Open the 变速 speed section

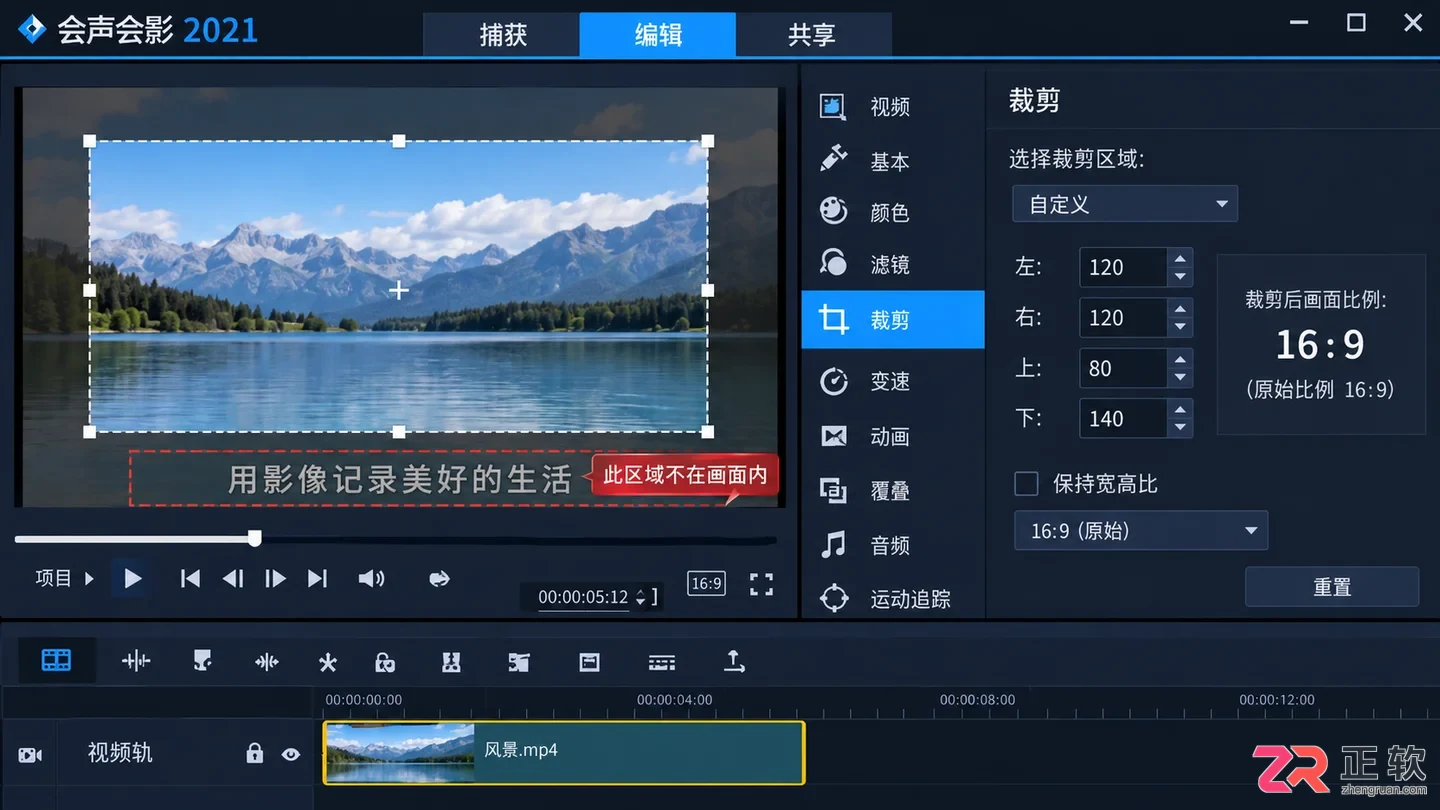click(893, 381)
